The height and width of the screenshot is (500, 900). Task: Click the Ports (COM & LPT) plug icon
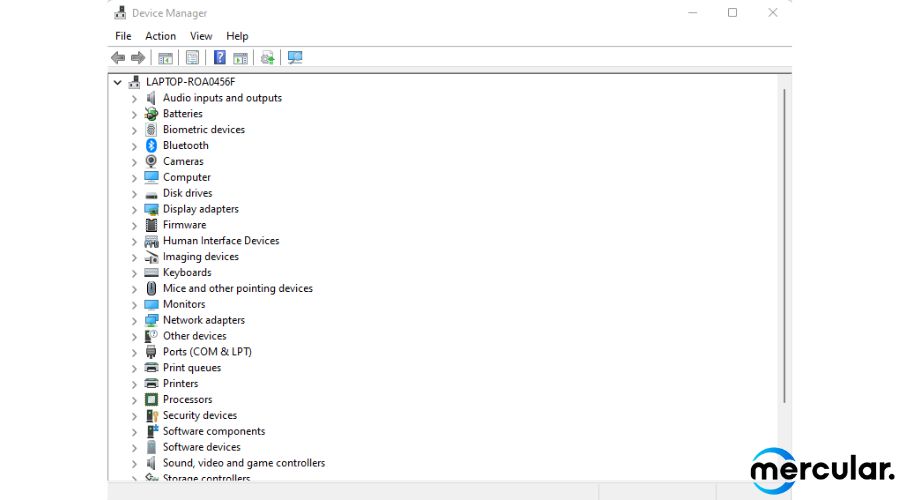tap(151, 352)
